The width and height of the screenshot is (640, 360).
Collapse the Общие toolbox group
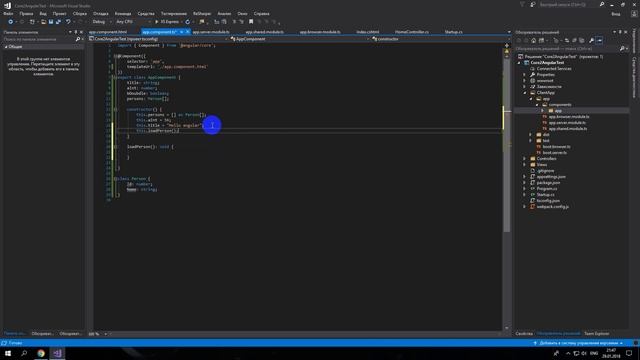(x=6, y=47)
